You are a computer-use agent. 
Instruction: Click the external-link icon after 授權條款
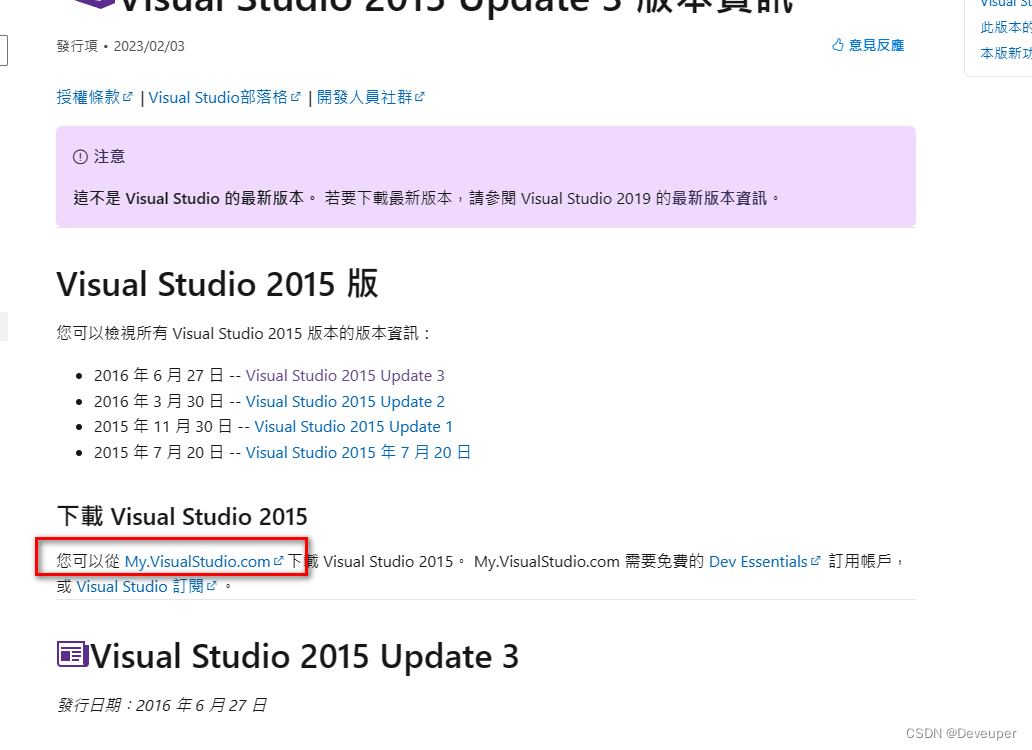pyautogui.click(x=128, y=96)
